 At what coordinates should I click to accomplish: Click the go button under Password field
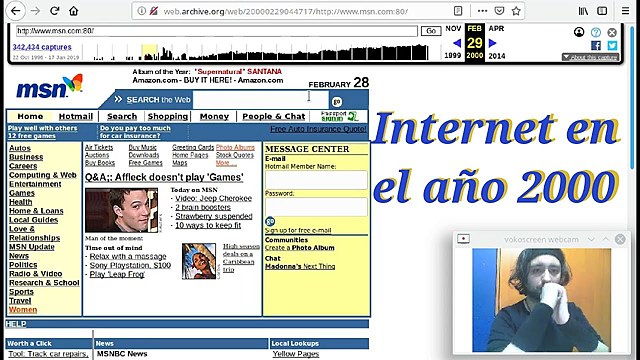(270, 221)
